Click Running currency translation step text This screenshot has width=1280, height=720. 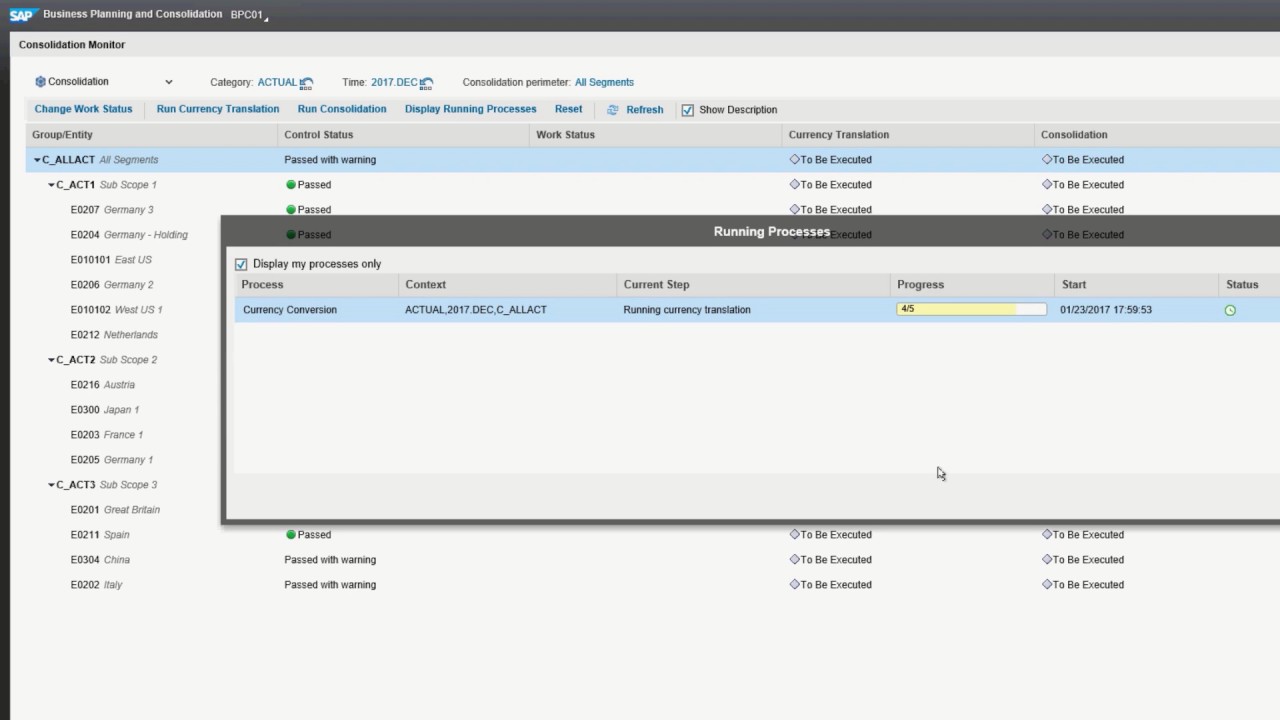687,310
